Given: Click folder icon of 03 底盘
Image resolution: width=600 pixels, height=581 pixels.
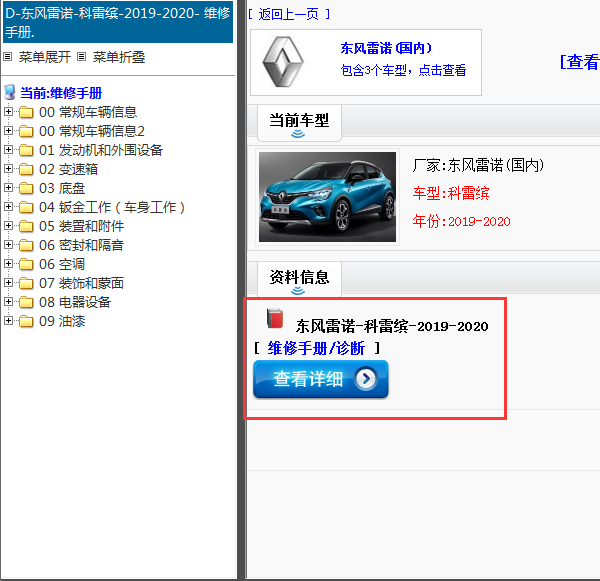Looking at the screenshot, I should click(26, 188).
